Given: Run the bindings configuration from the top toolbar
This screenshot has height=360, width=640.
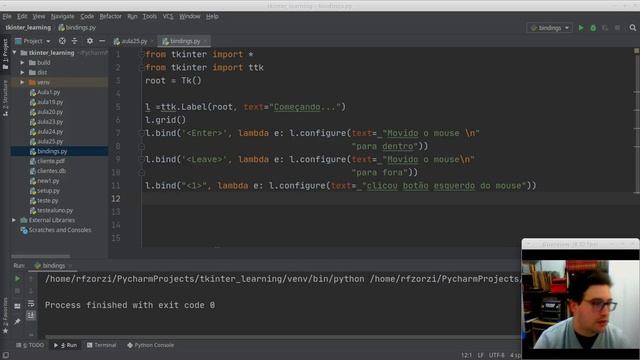Looking at the screenshot, I should click(x=581, y=28).
